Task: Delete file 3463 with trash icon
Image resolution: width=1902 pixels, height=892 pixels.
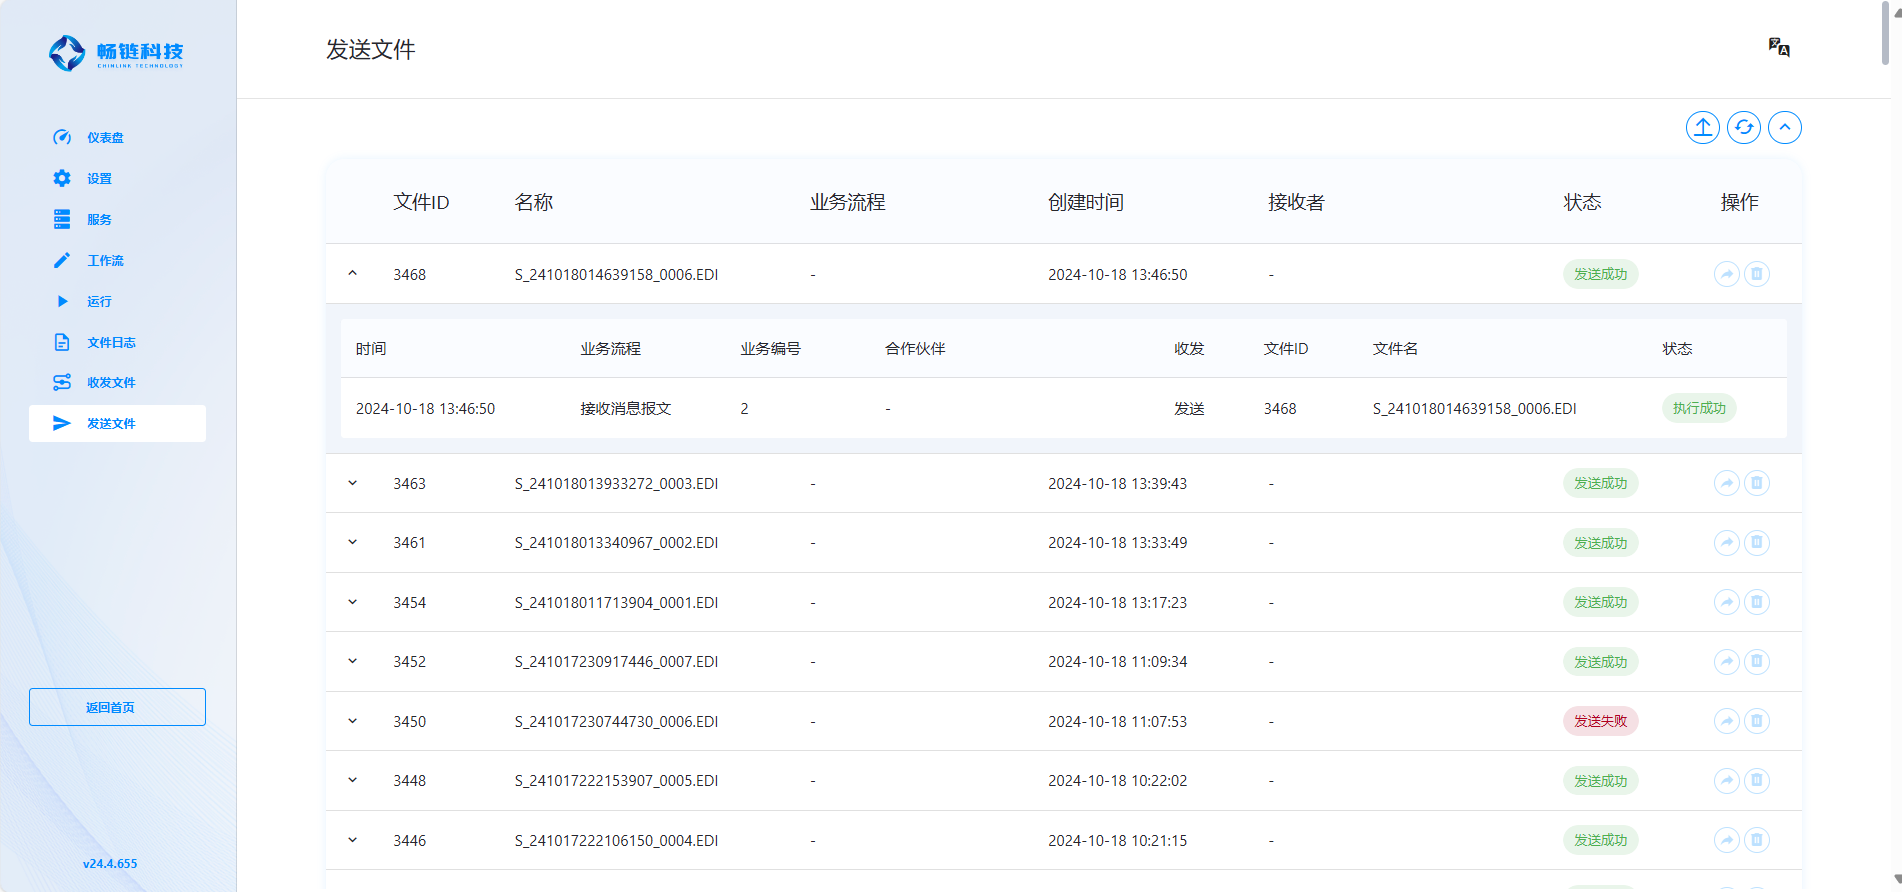Action: (x=1756, y=483)
